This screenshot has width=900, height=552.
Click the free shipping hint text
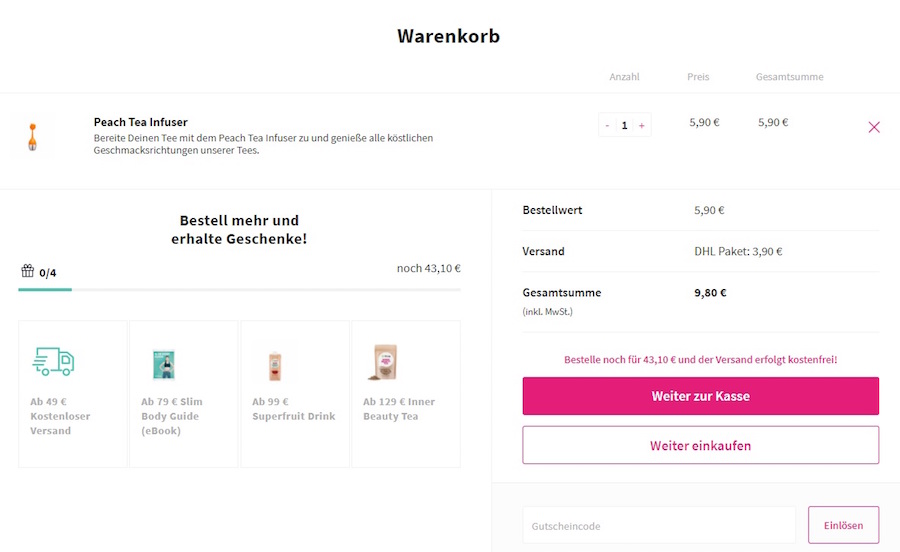click(700, 359)
